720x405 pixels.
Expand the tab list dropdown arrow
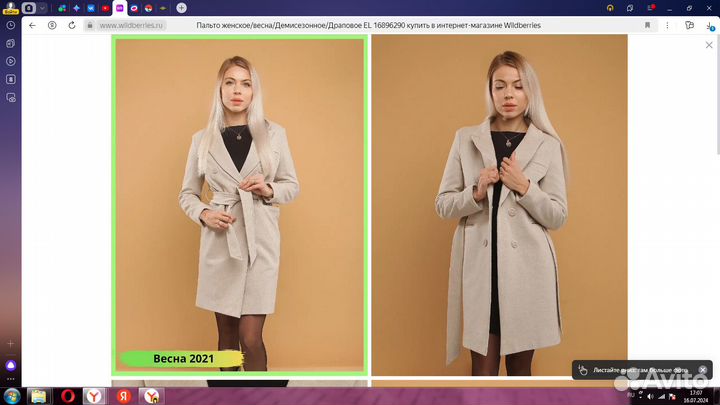(x=42, y=8)
